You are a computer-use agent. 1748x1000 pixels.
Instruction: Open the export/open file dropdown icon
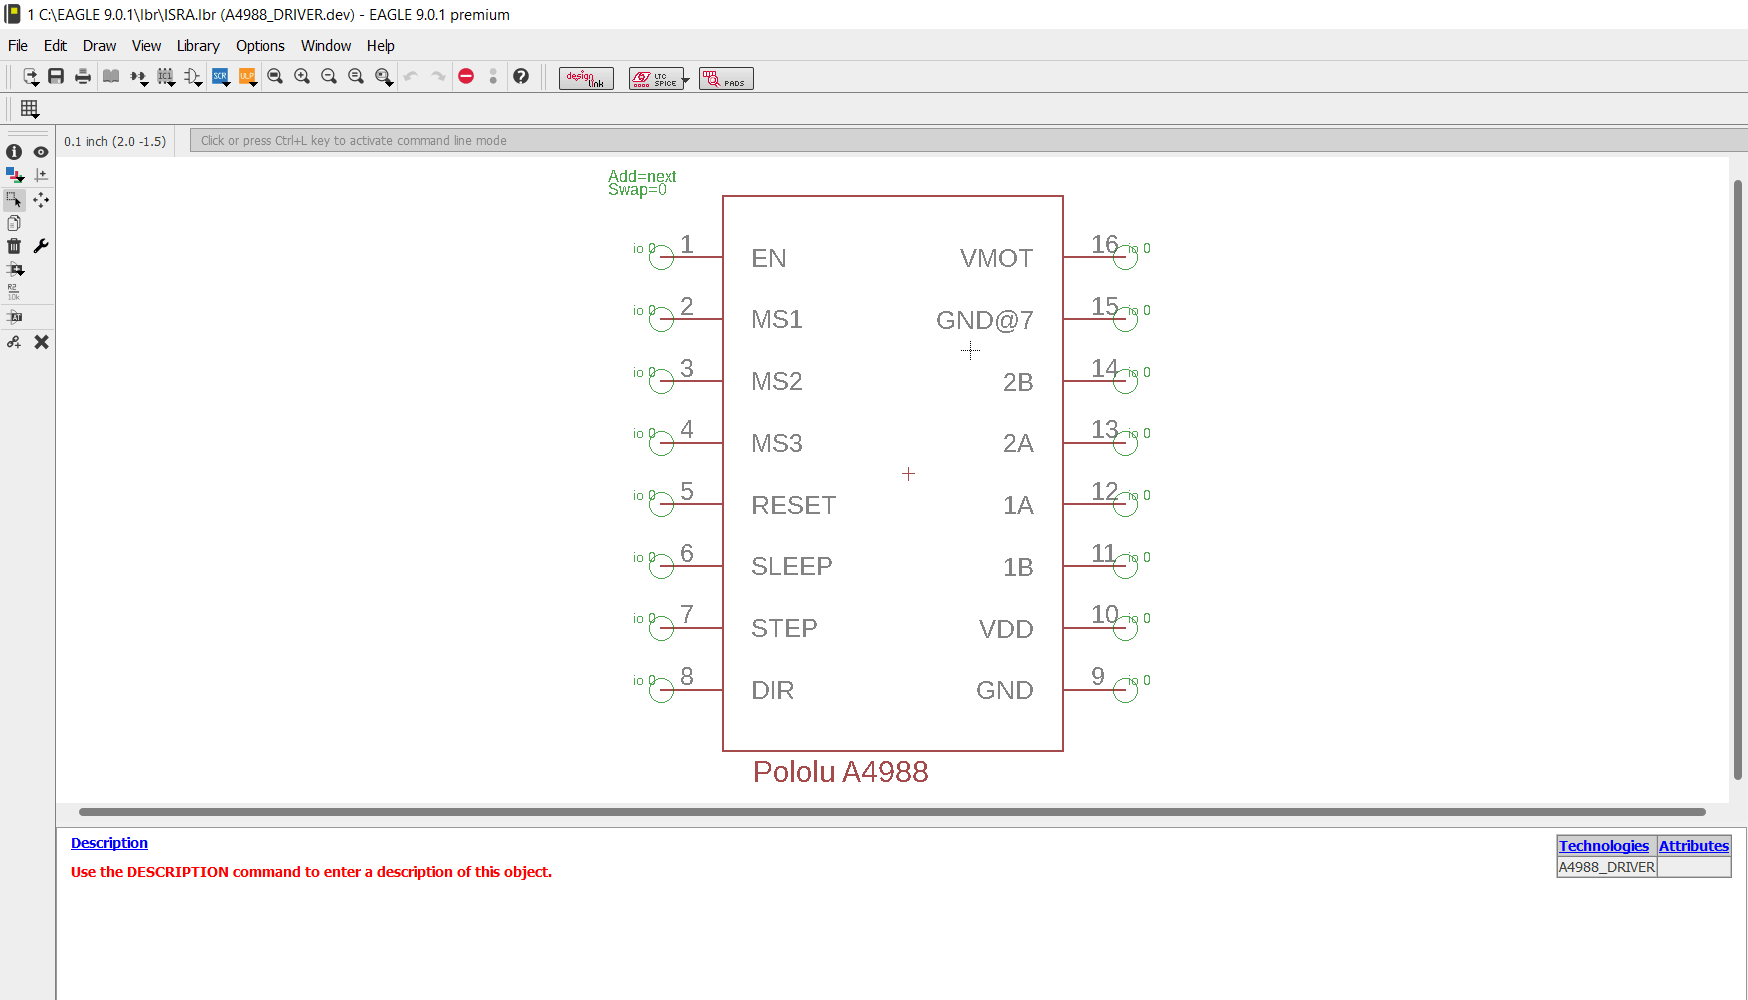[31, 76]
